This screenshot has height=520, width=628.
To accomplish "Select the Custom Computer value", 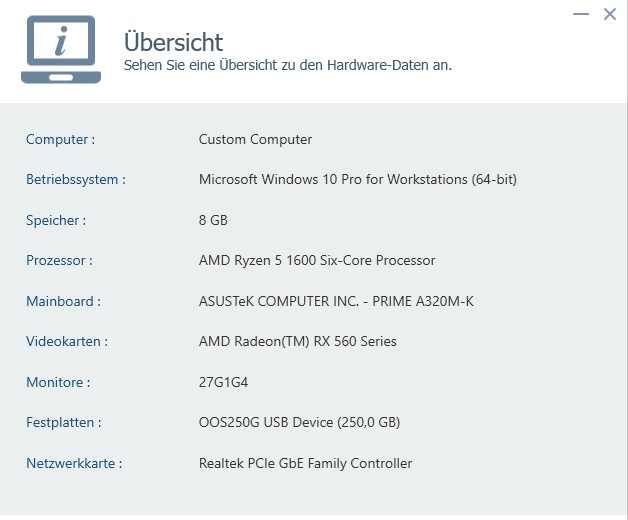I will tap(255, 139).
